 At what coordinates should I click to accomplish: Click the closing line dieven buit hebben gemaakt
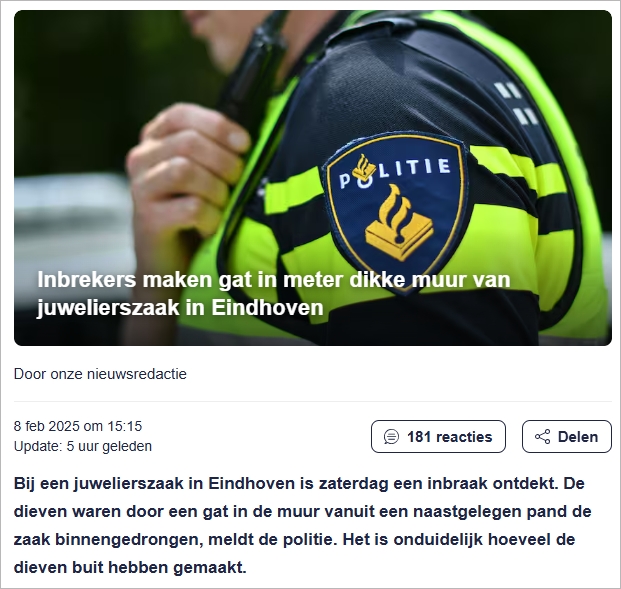[130, 568]
